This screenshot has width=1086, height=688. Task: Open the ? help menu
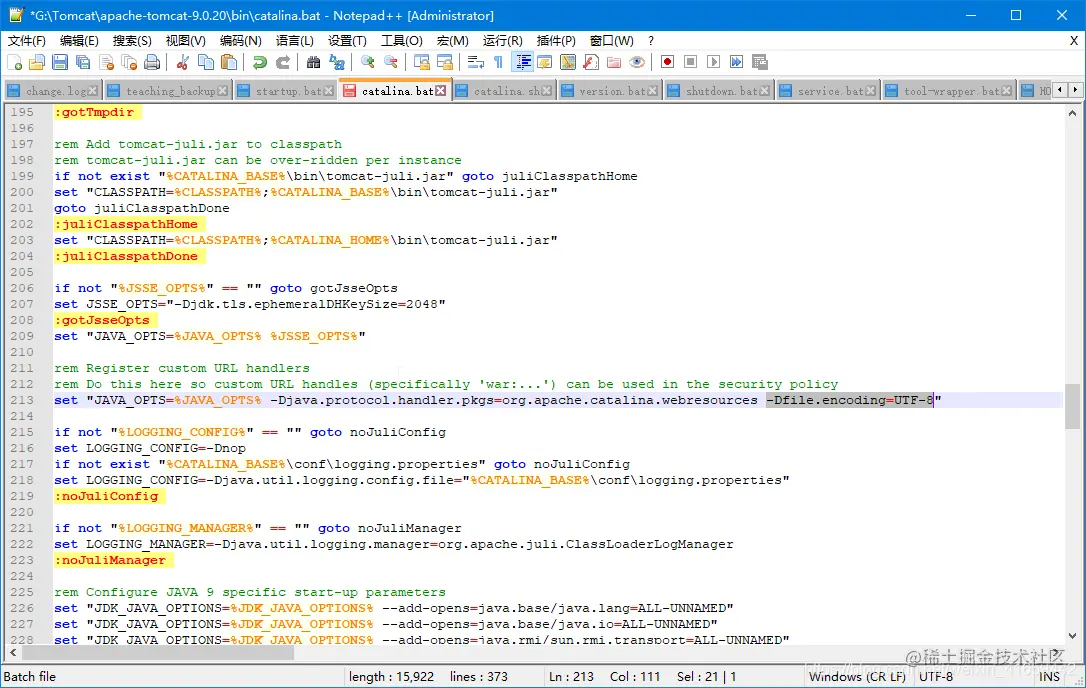point(650,41)
